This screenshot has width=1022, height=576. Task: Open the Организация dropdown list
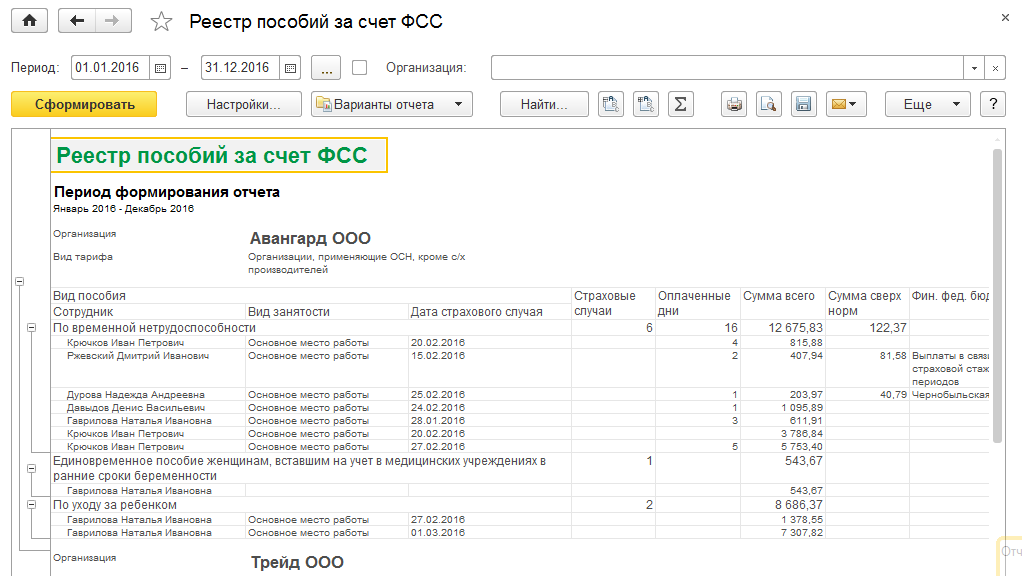point(974,68)
